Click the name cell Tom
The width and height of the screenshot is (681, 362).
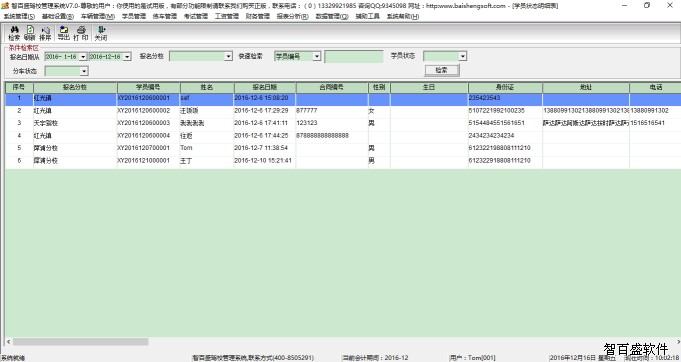[x=207, y=148]
